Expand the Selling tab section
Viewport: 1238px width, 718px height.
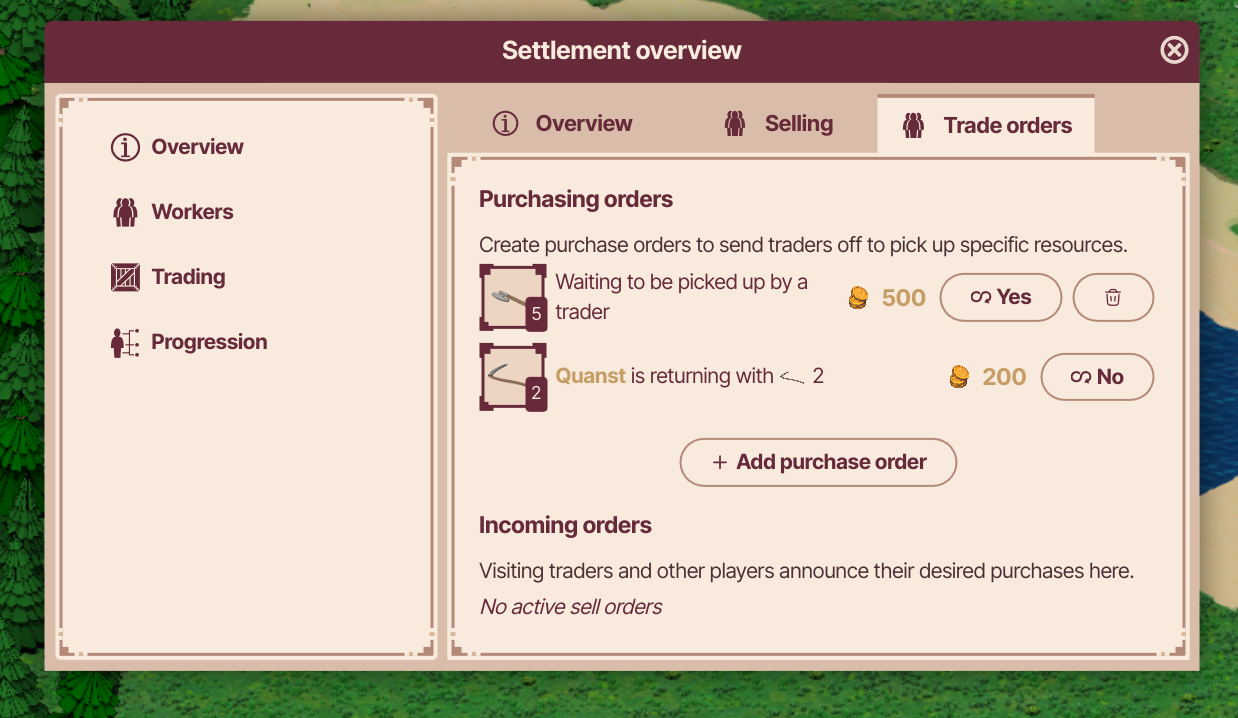[779, 123]
